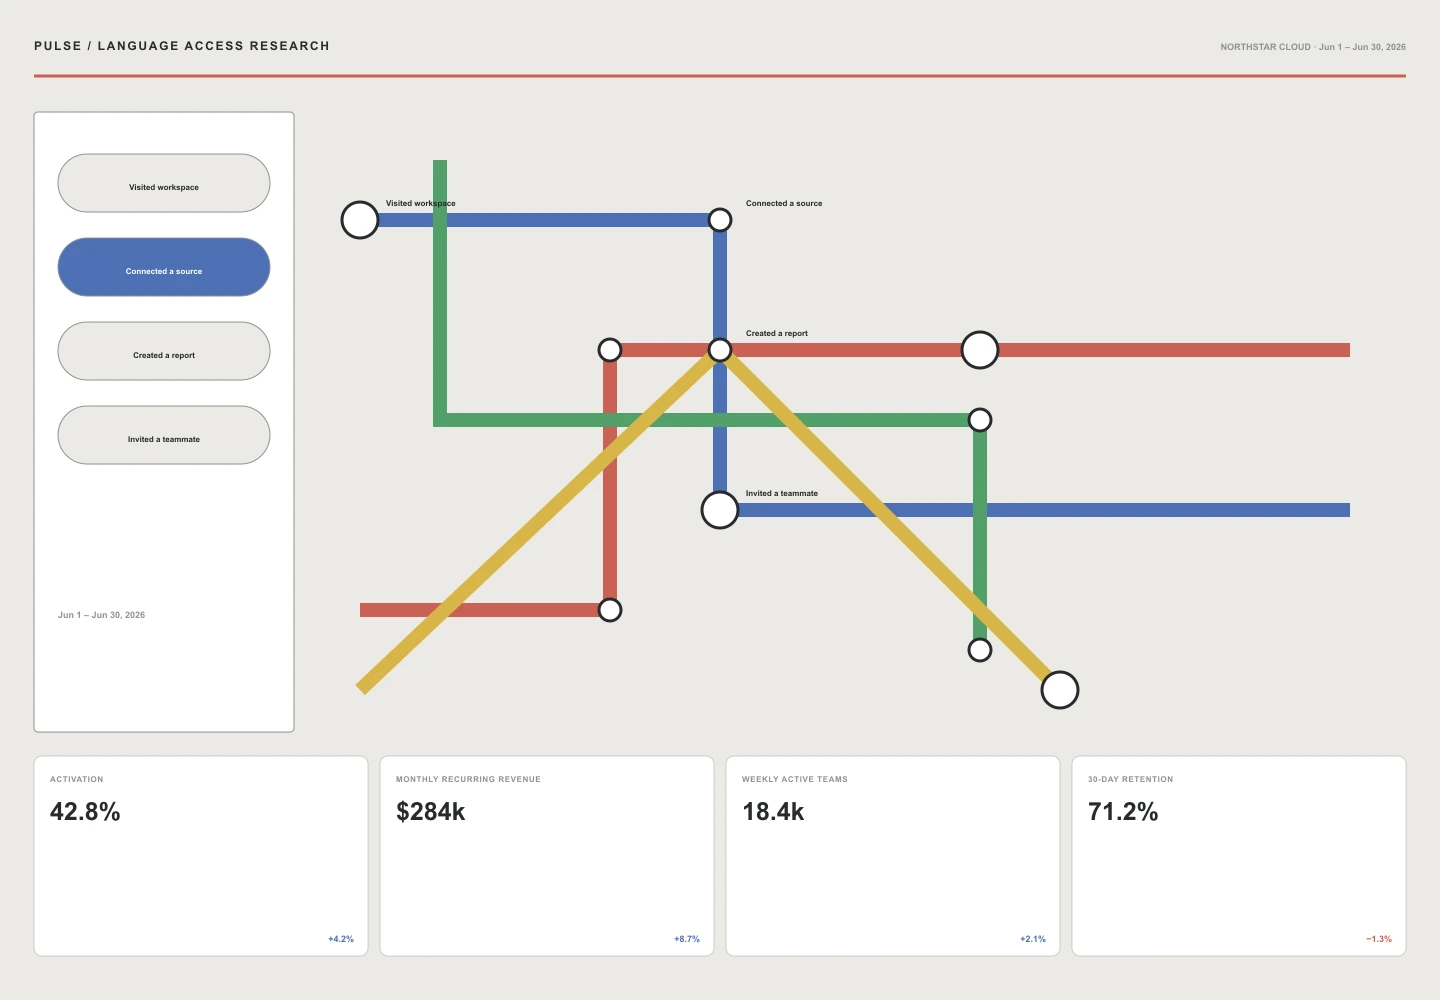Image resolution: width=1440 pixels, height=1000 pixels.
Task: Choose the Invited a teammate pill
Action: point(164,435)
